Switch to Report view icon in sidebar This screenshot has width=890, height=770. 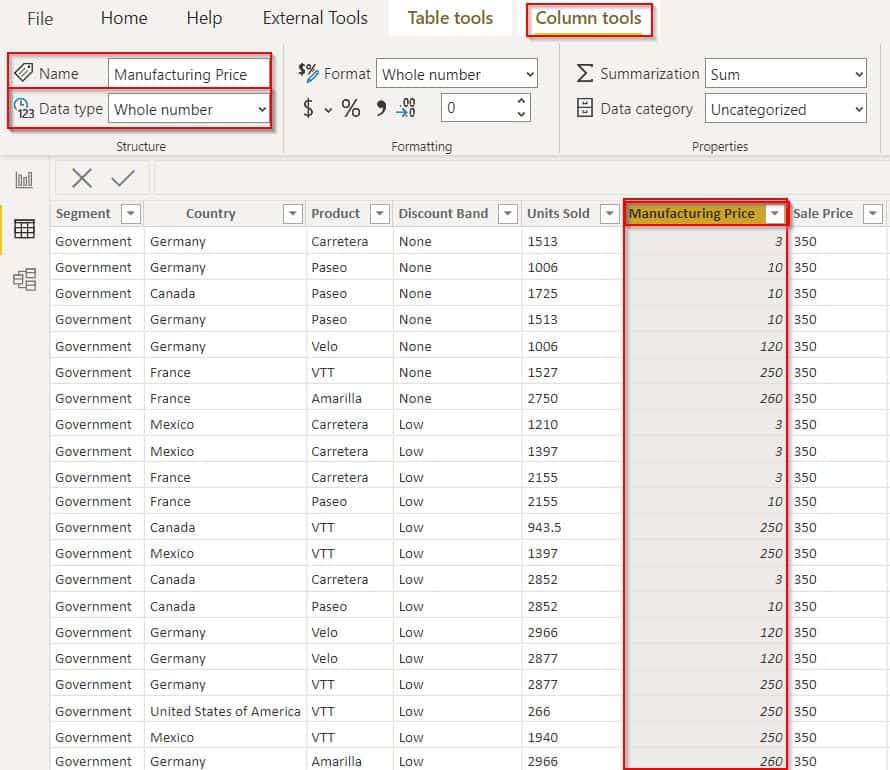pyautogui.click(x=24, y=180)
